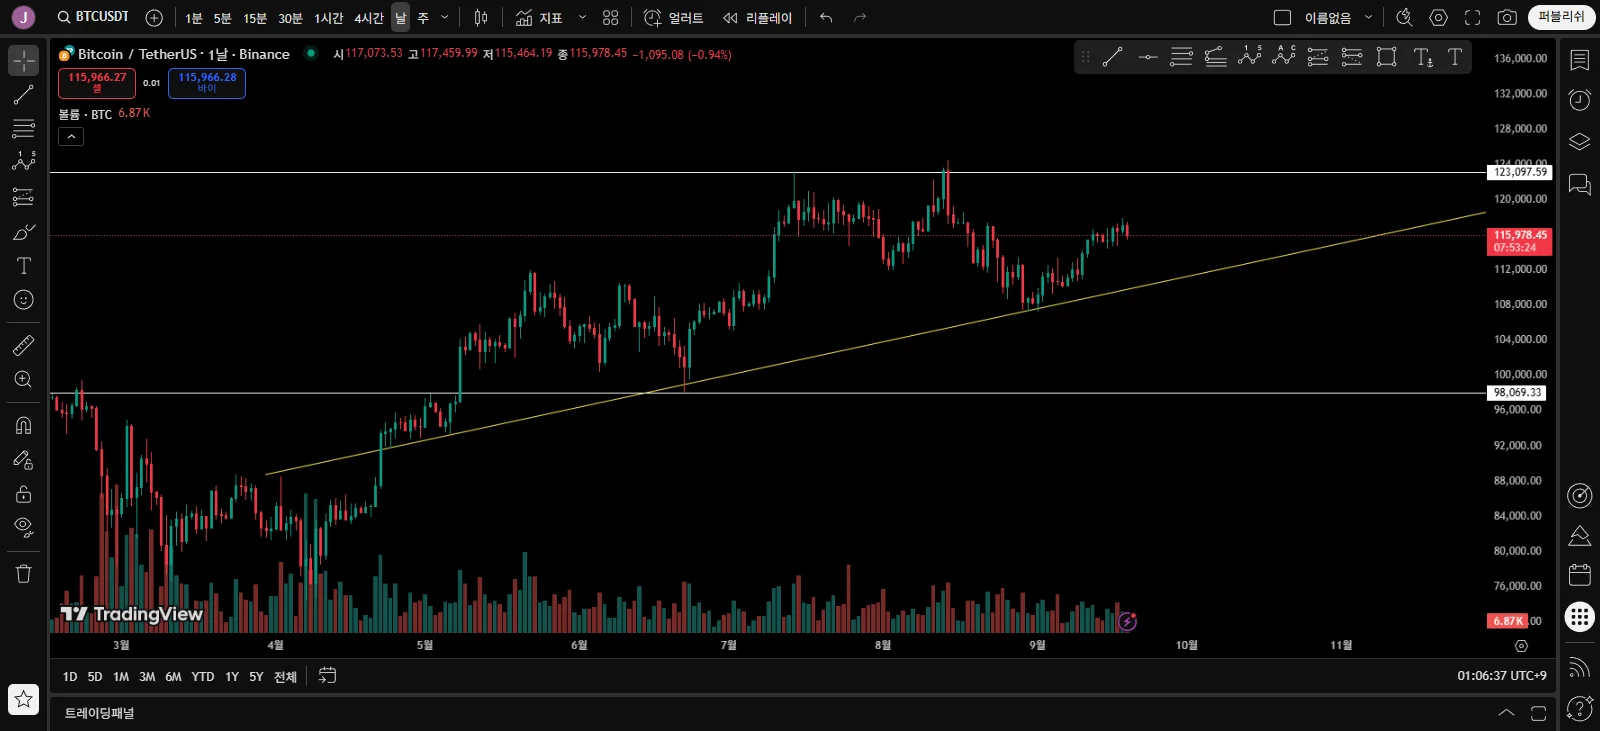Image resolution: width=1600 pixels, height=731 pixels.
Task: Click the trash can remove-objects icon
Action: point(24,574)
